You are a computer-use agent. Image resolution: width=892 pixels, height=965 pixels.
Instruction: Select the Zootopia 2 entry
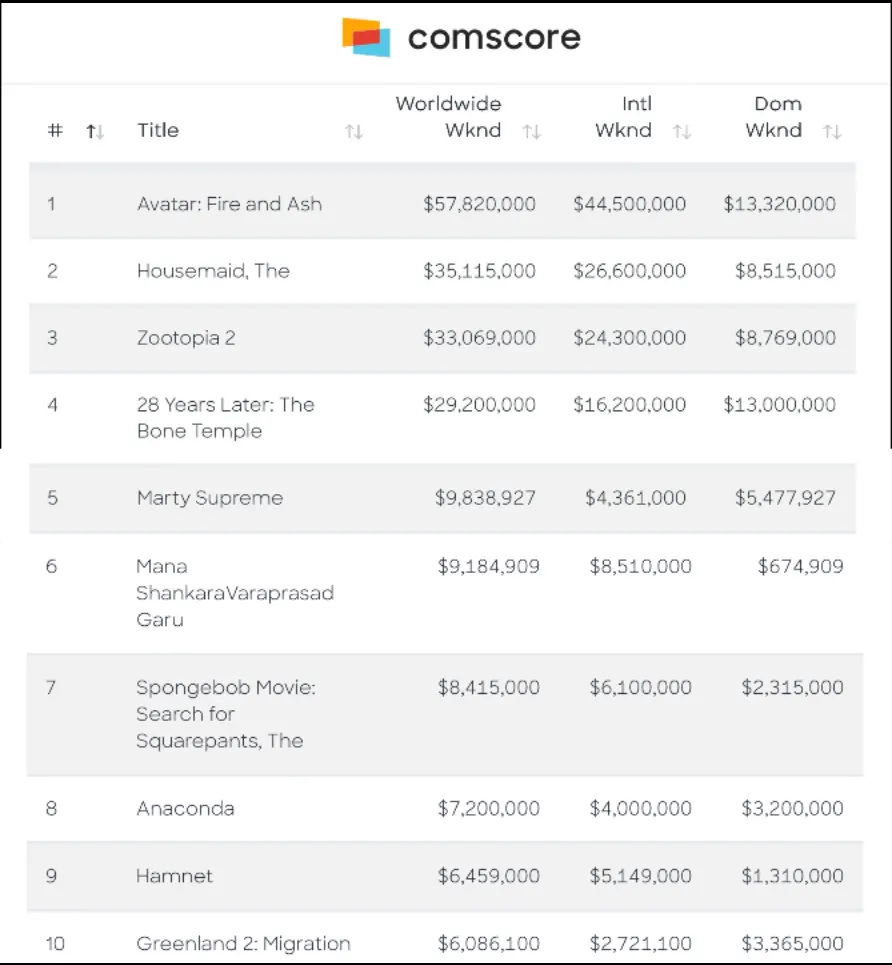(186, 338)
